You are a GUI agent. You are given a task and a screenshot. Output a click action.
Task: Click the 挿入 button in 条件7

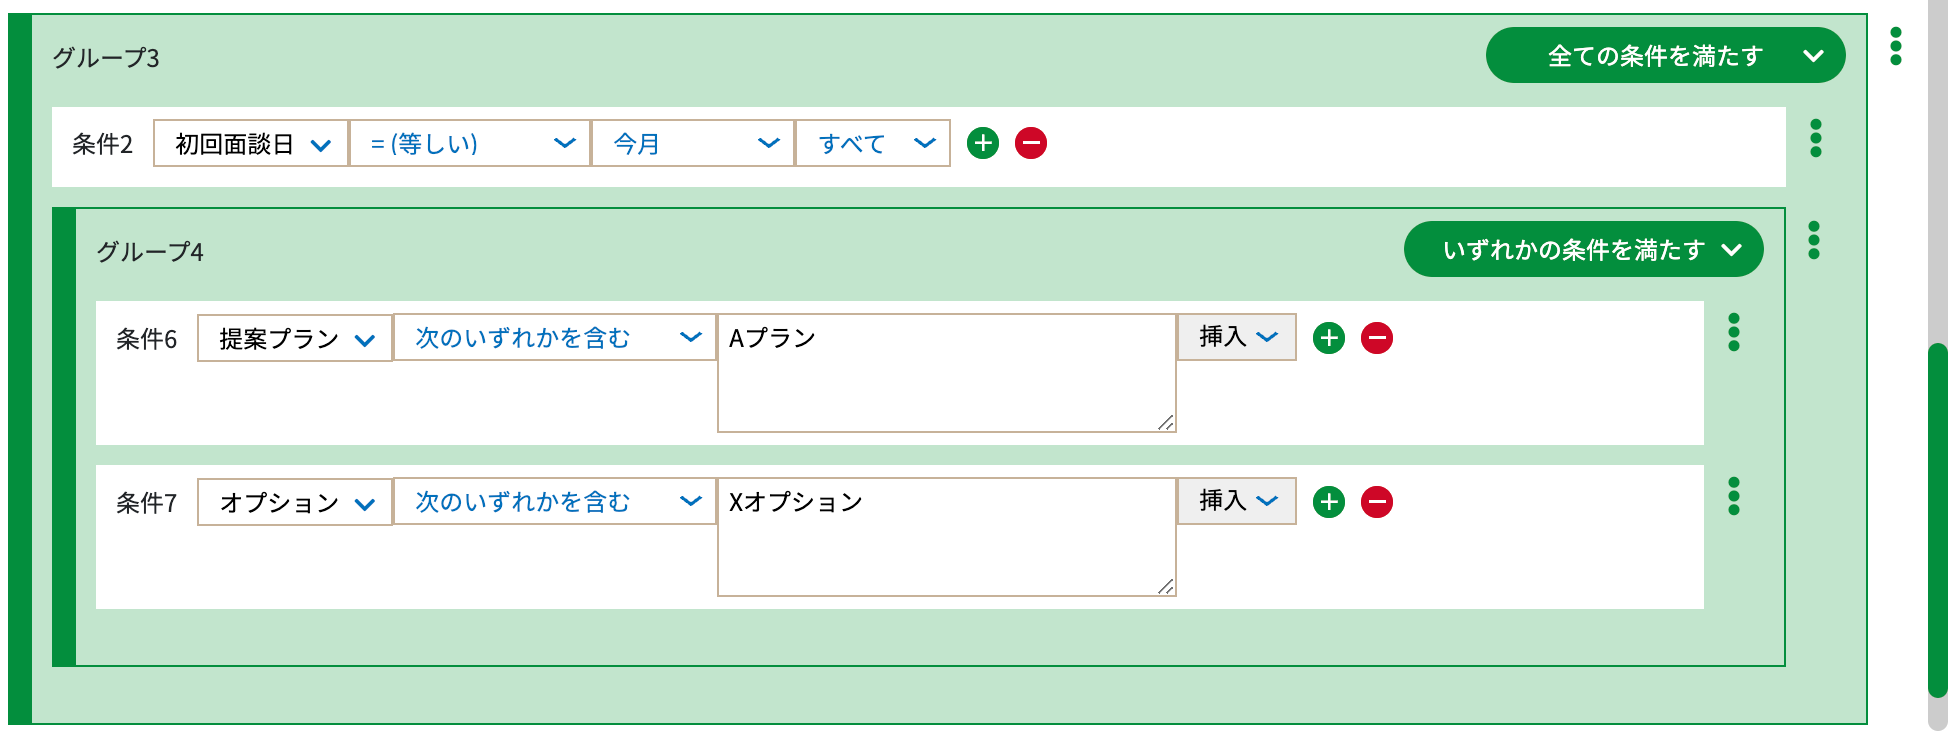click(x=1237, y=501)
